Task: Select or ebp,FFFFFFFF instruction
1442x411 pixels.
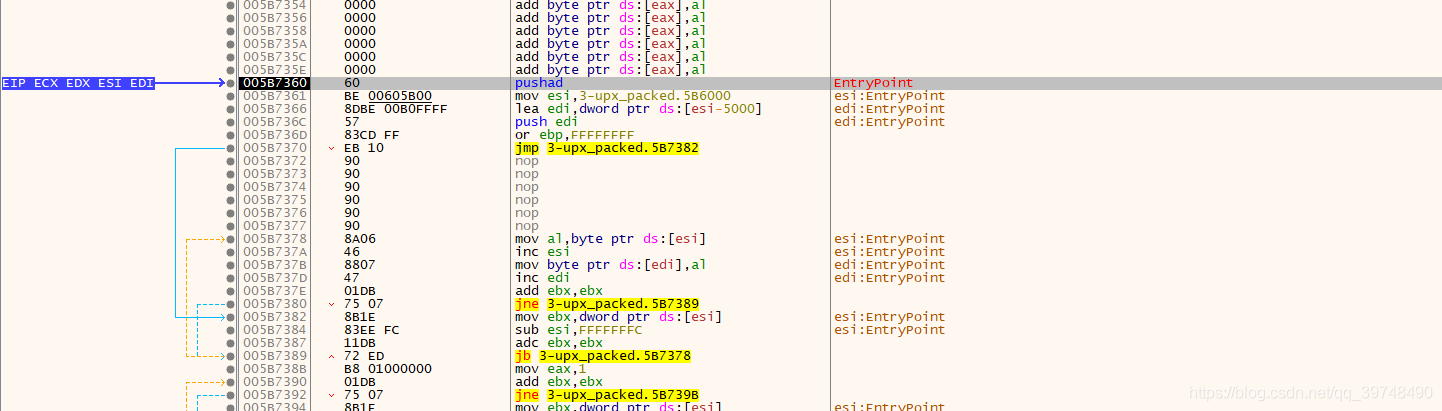Action: [x=575, y=135]
